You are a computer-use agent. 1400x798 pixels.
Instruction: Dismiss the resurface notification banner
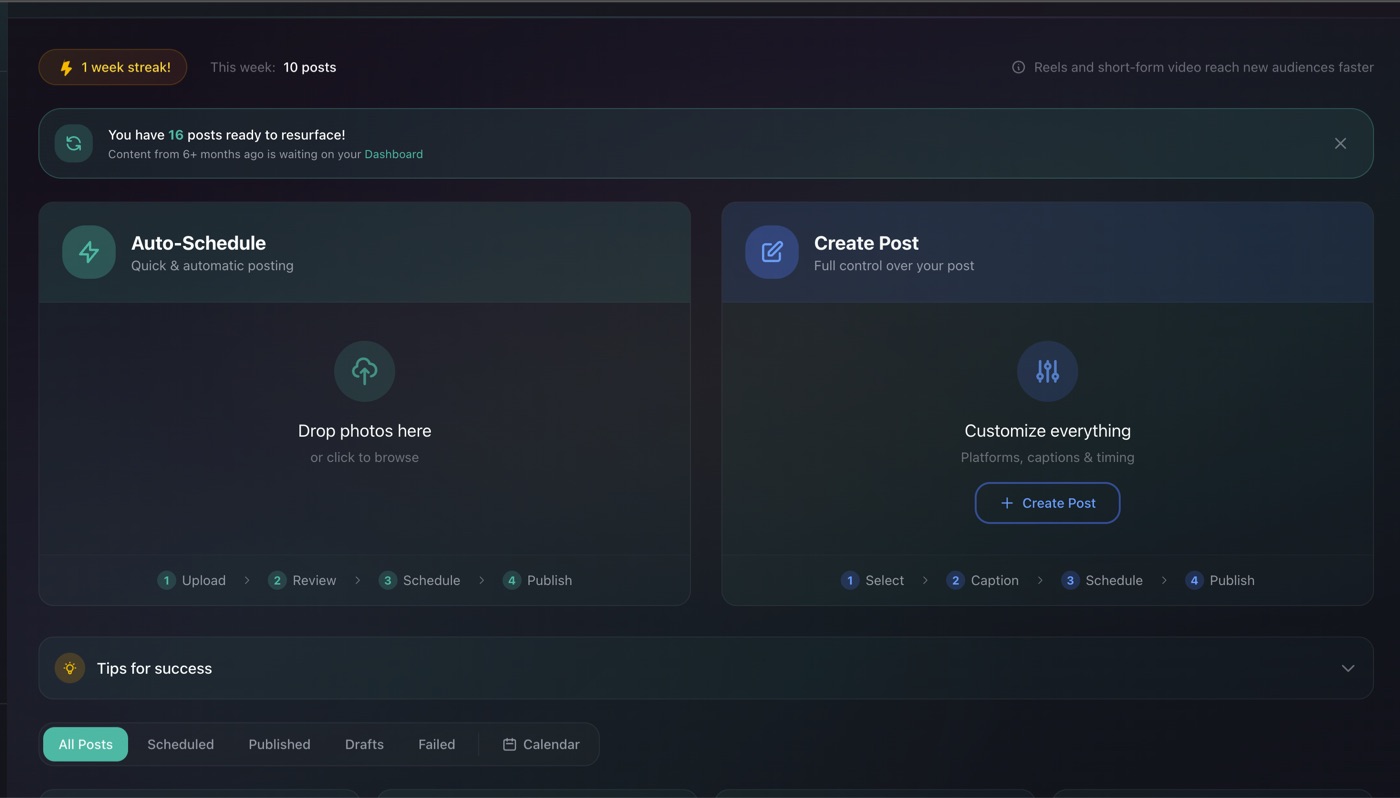click(x=1340, y=142)
